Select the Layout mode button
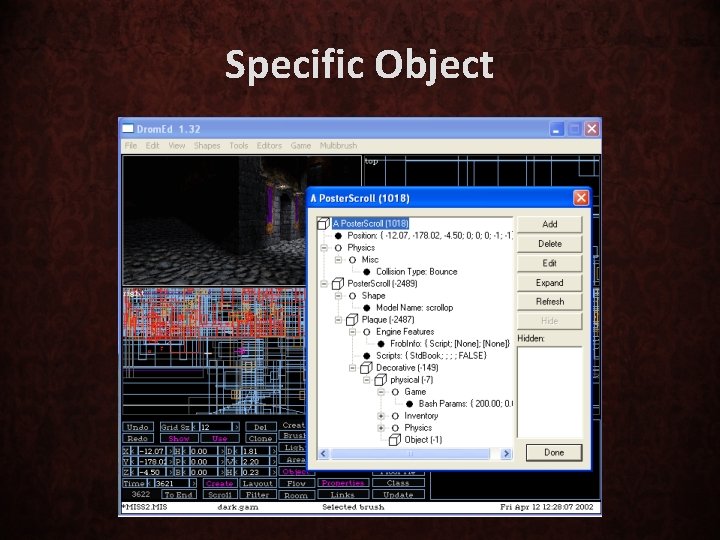Image resolution: width=720 pixels, height=540 pixels. click(258, 483)
